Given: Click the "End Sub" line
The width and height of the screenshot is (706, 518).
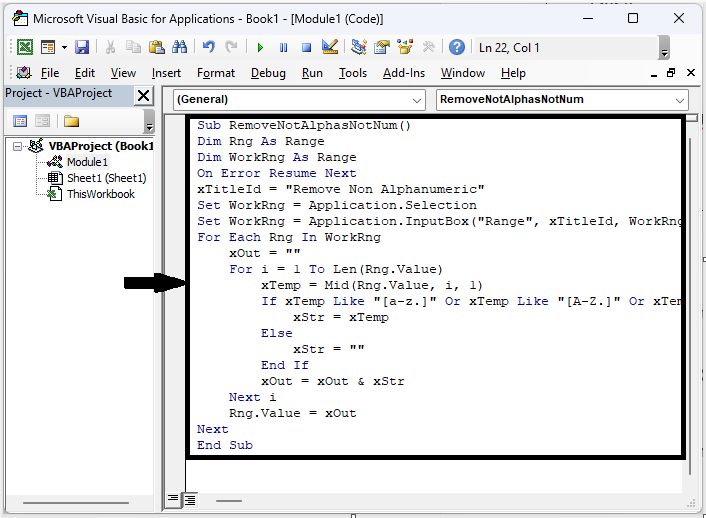Looking at the screenshot, I should pyautogui.click(x=225, y=445).
